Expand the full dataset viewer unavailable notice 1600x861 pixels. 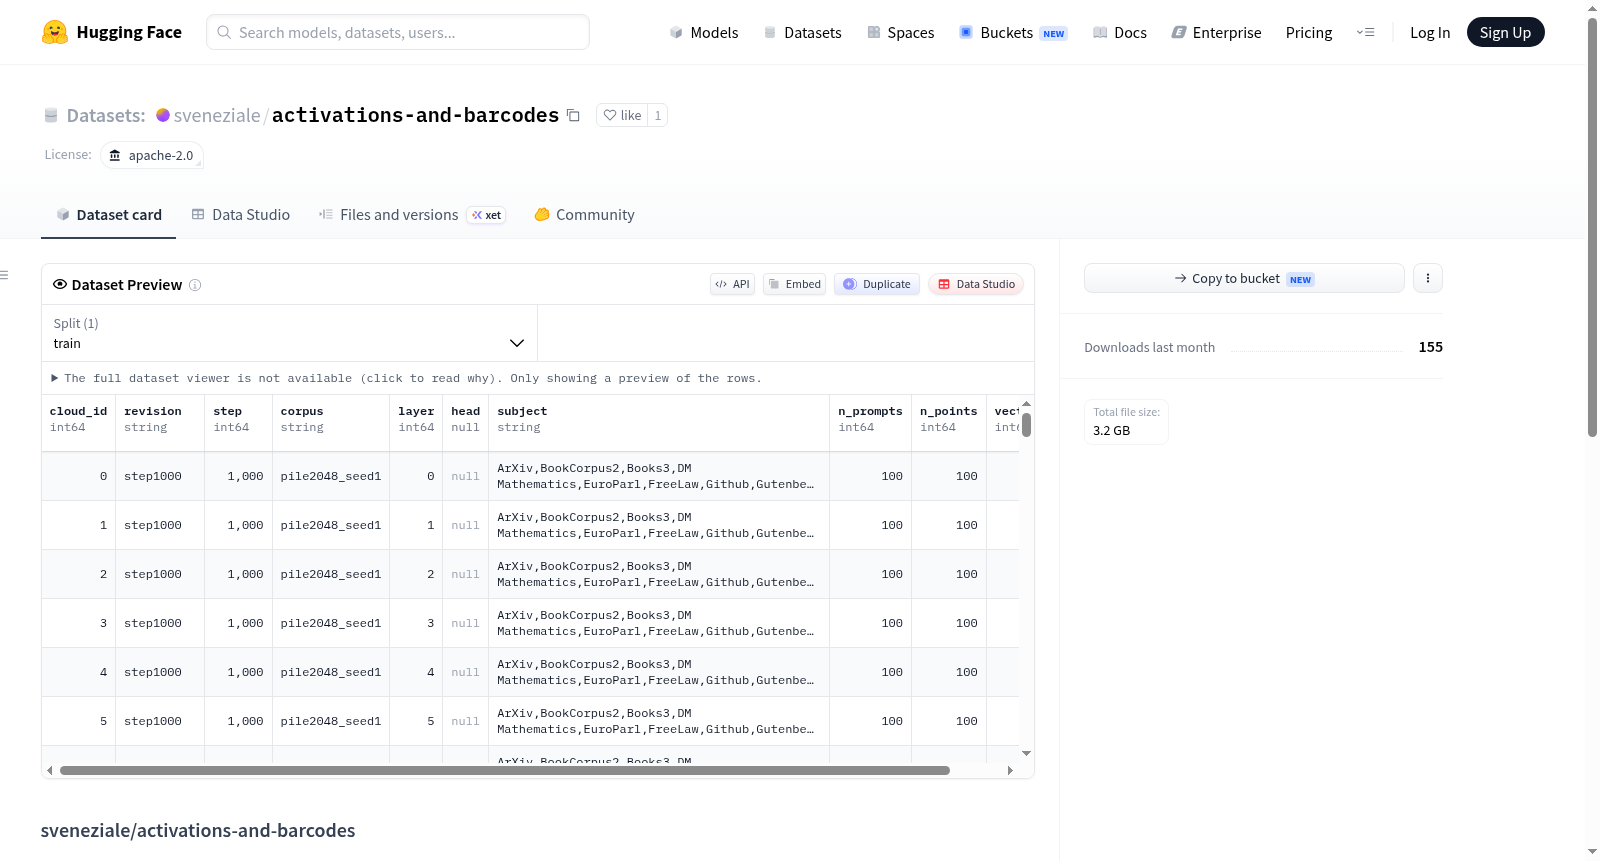point(406,378)
